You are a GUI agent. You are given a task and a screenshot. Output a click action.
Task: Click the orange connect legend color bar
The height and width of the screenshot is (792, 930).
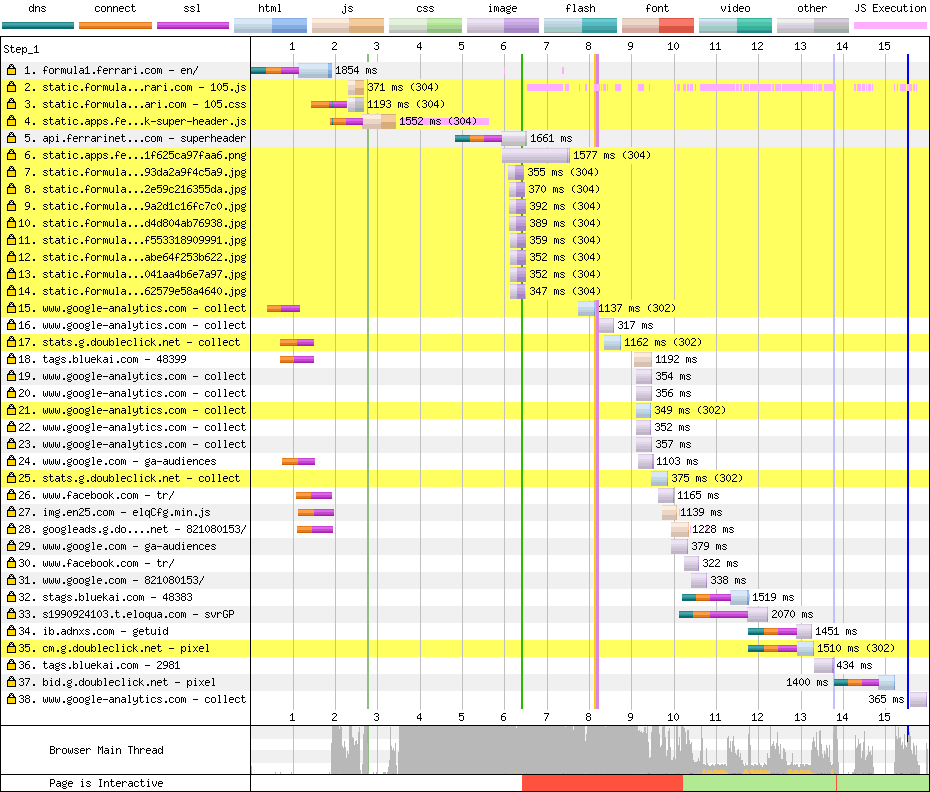pos(115,26)
